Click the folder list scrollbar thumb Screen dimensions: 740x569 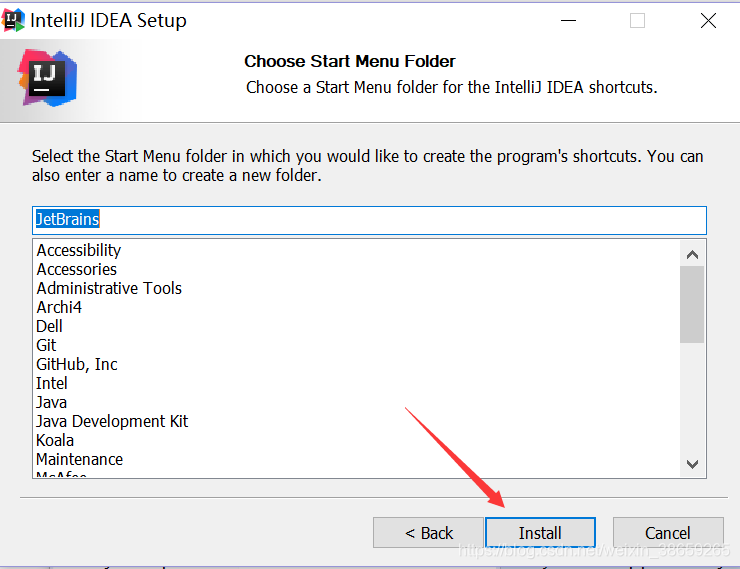pos(692,304)
